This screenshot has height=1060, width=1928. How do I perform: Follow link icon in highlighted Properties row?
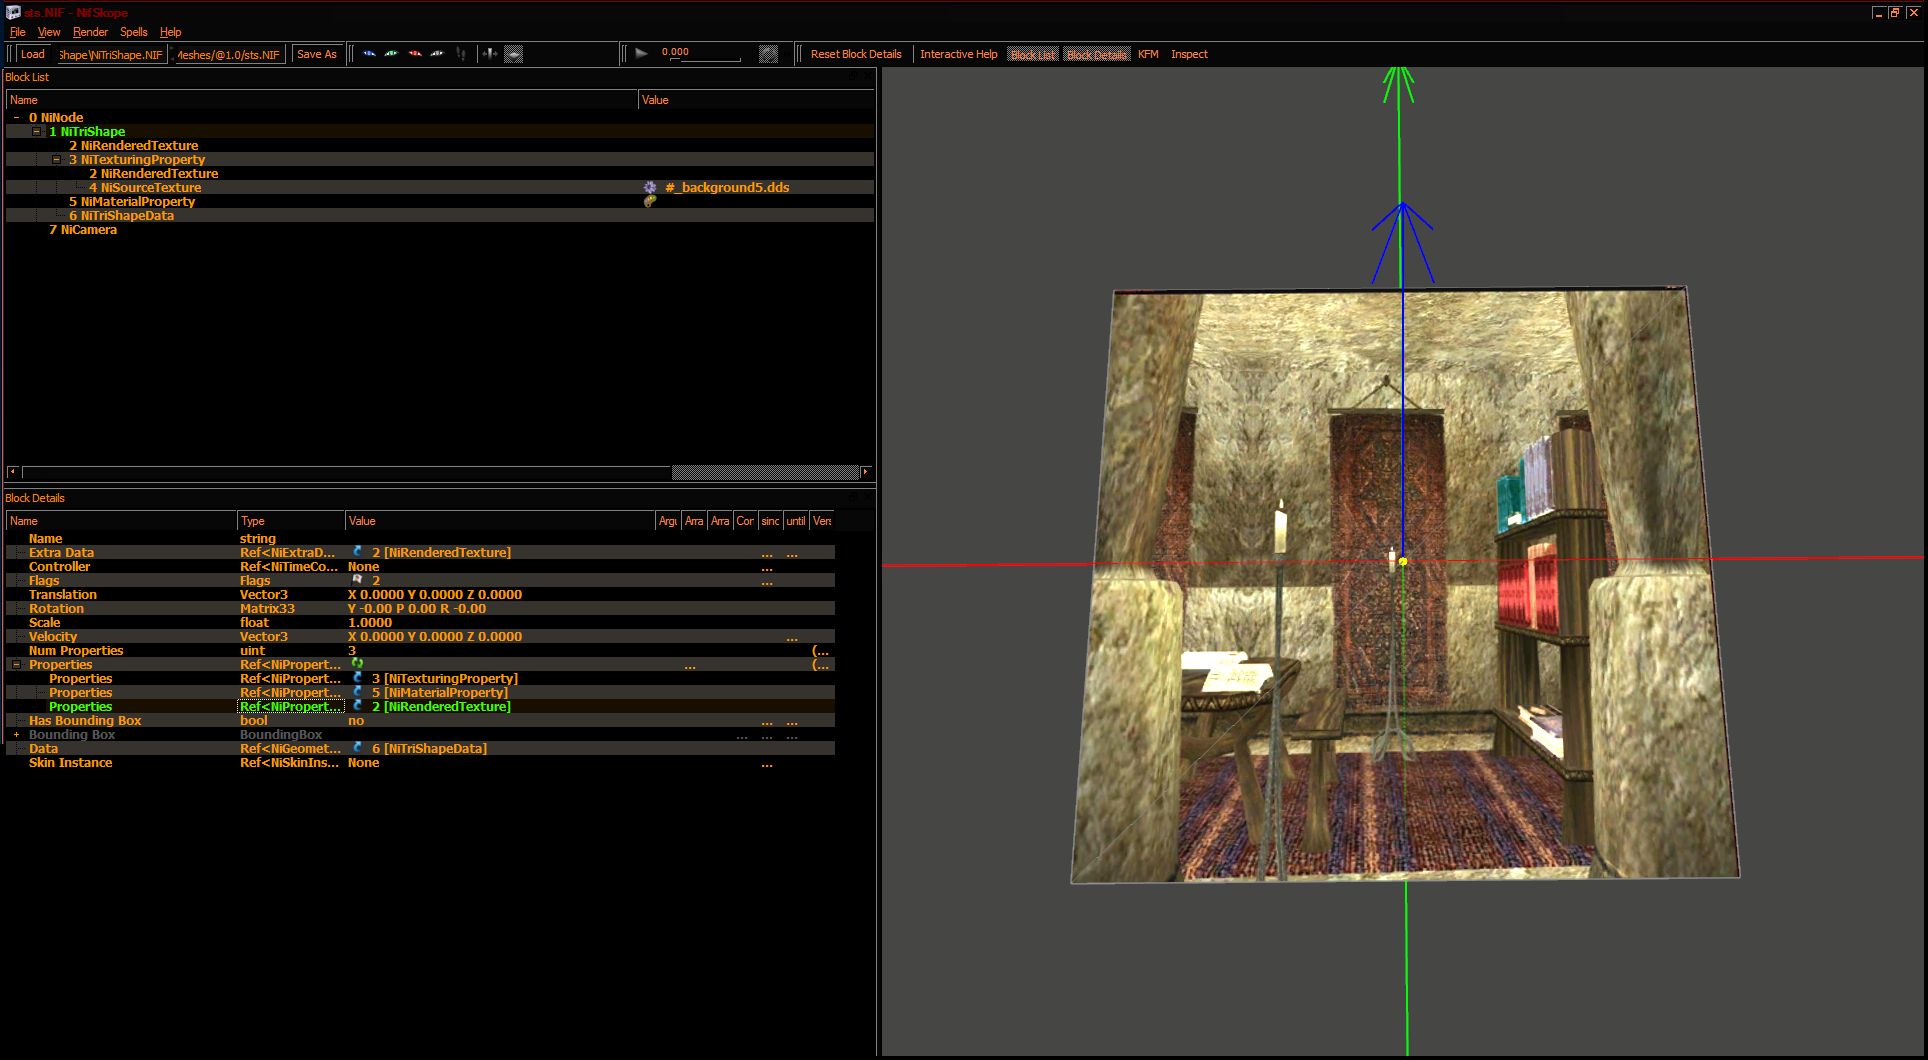pos(357,706)
